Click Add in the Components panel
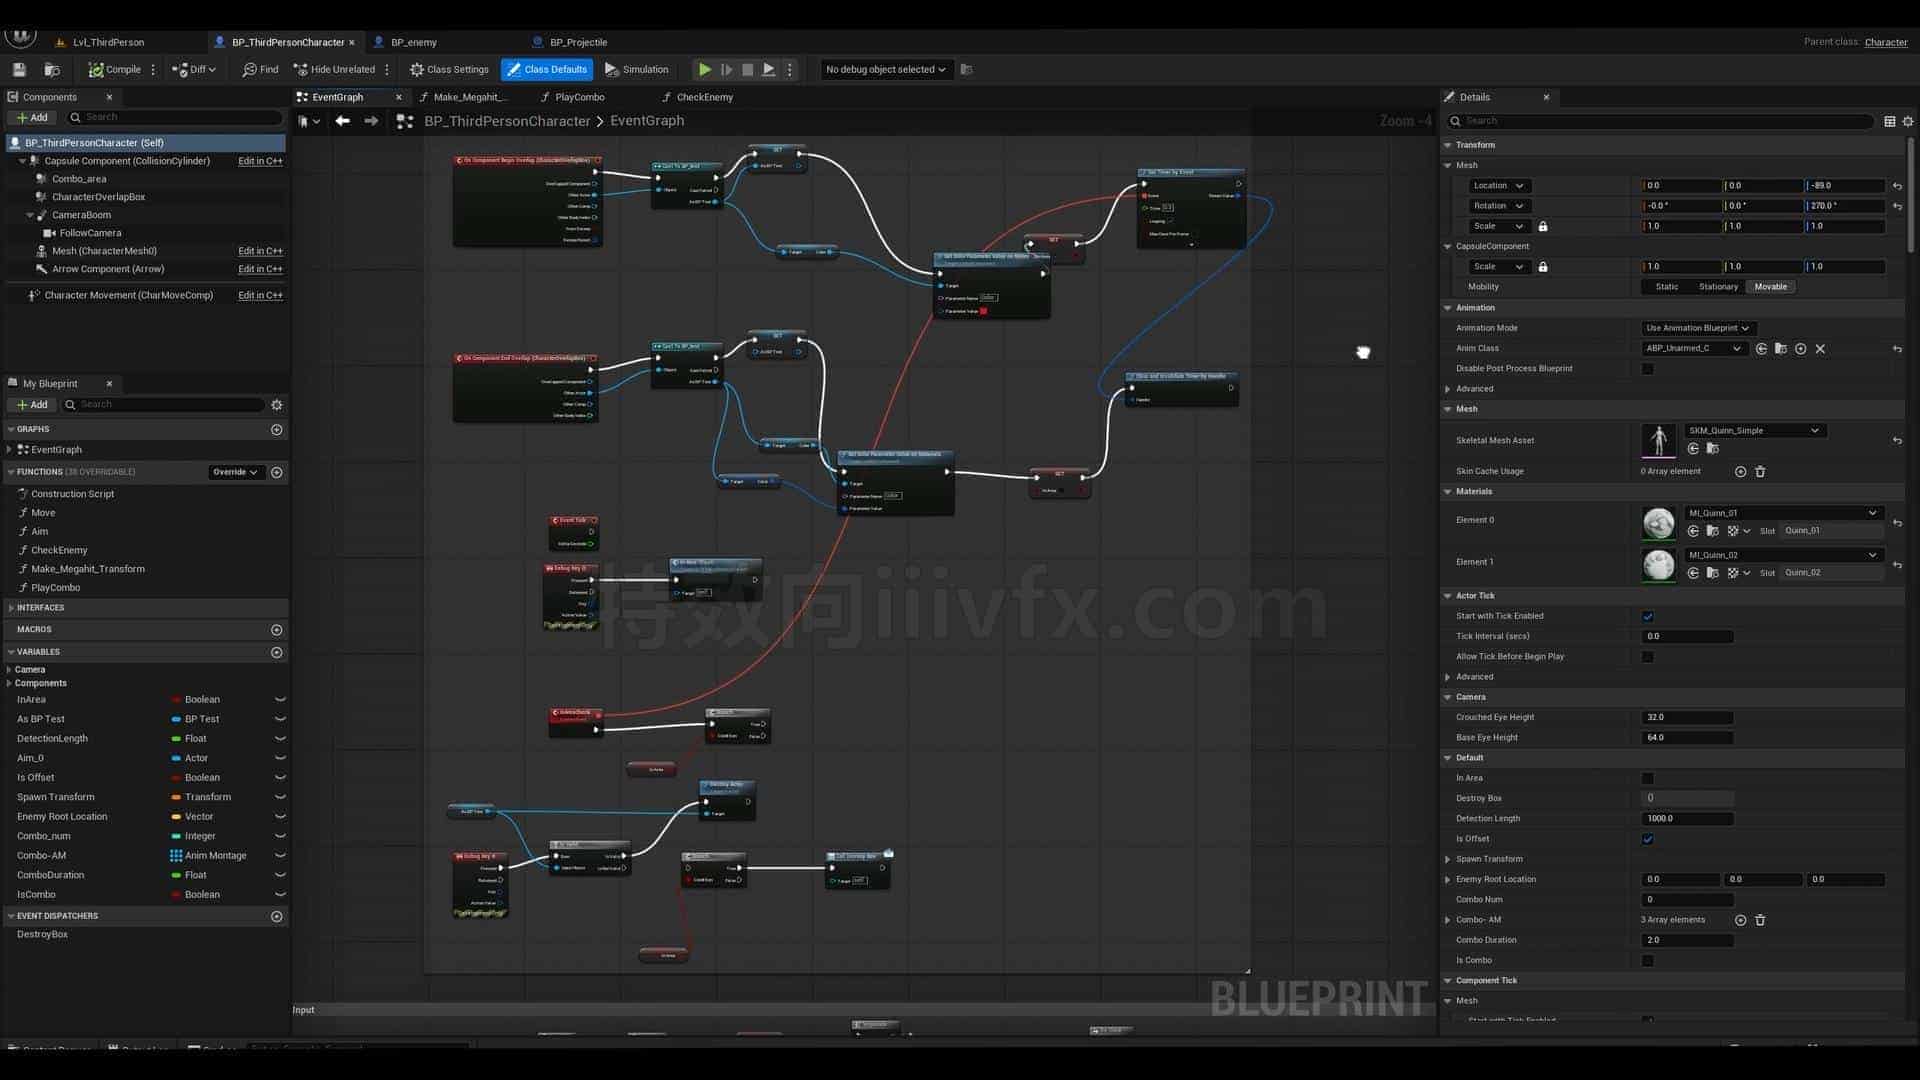 point(32,117)
